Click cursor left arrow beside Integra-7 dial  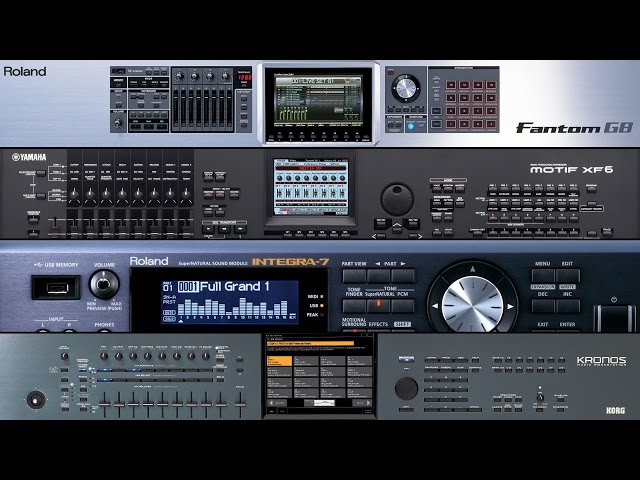click(x=435, y=306)
